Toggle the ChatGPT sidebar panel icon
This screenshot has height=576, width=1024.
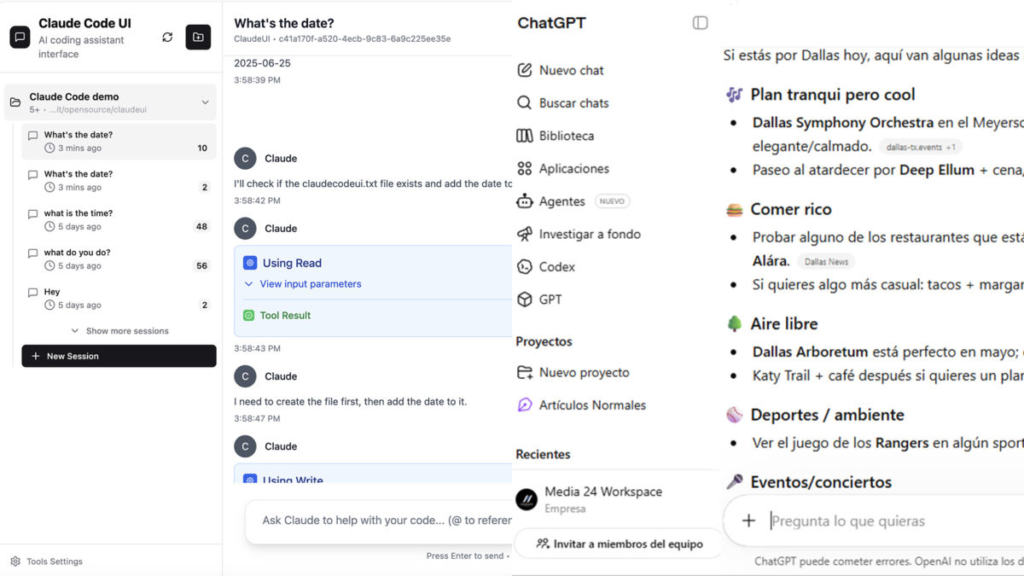tap(700, 23)
